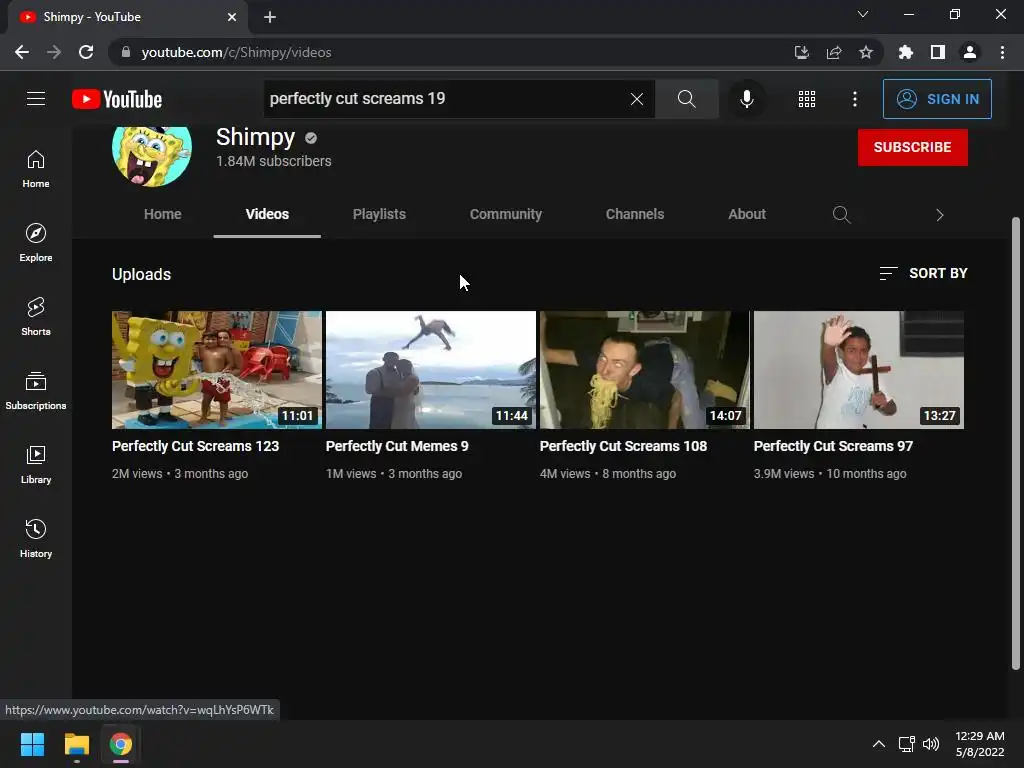
Task: Open Subscriptions in sidebar
Action: (36, 391)
